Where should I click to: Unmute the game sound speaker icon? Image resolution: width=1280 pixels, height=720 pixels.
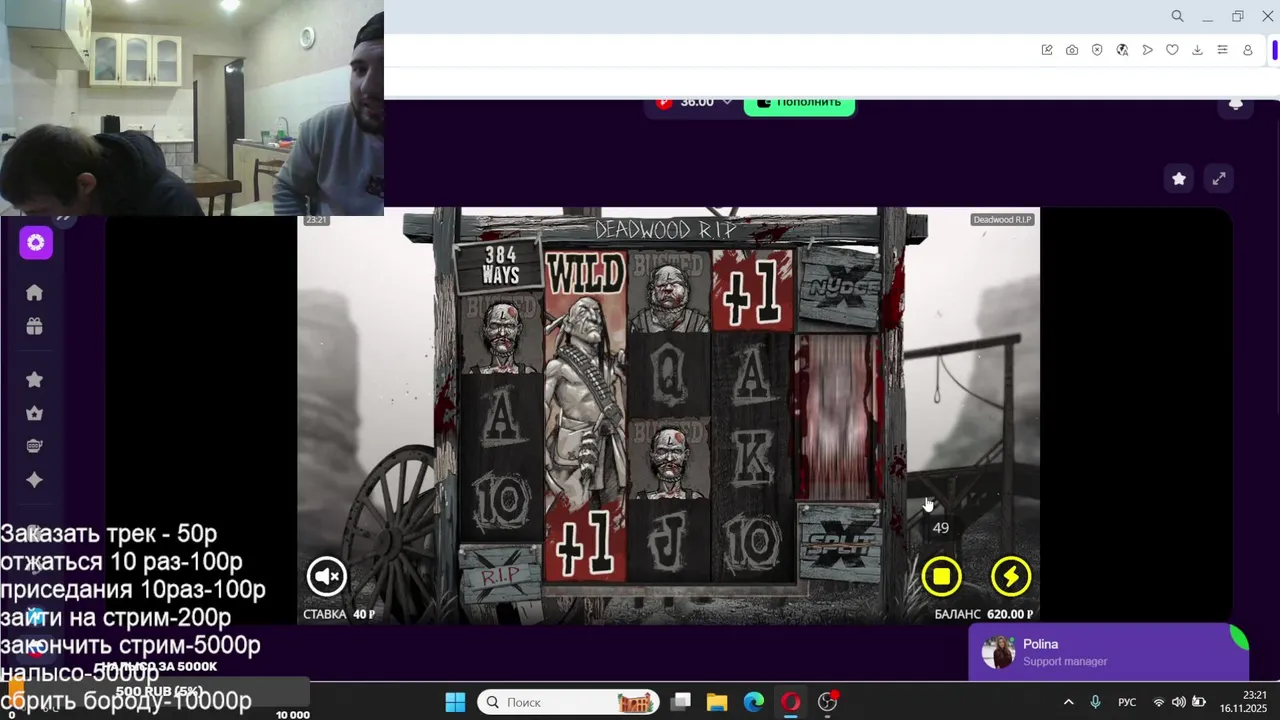point(327,576)
